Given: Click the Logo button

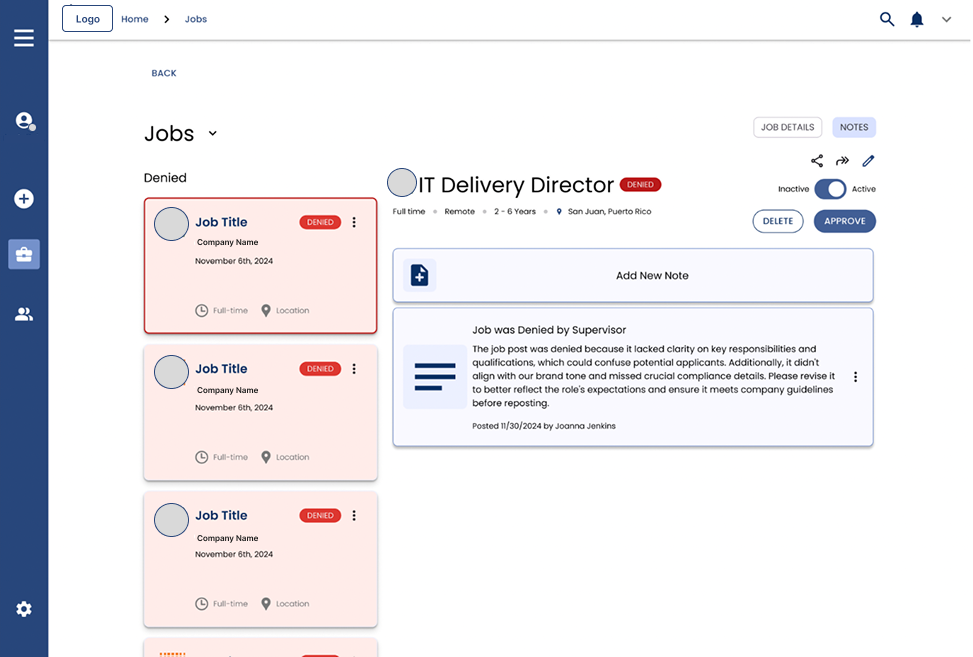Looking at the screenshot, I should 87,19.
